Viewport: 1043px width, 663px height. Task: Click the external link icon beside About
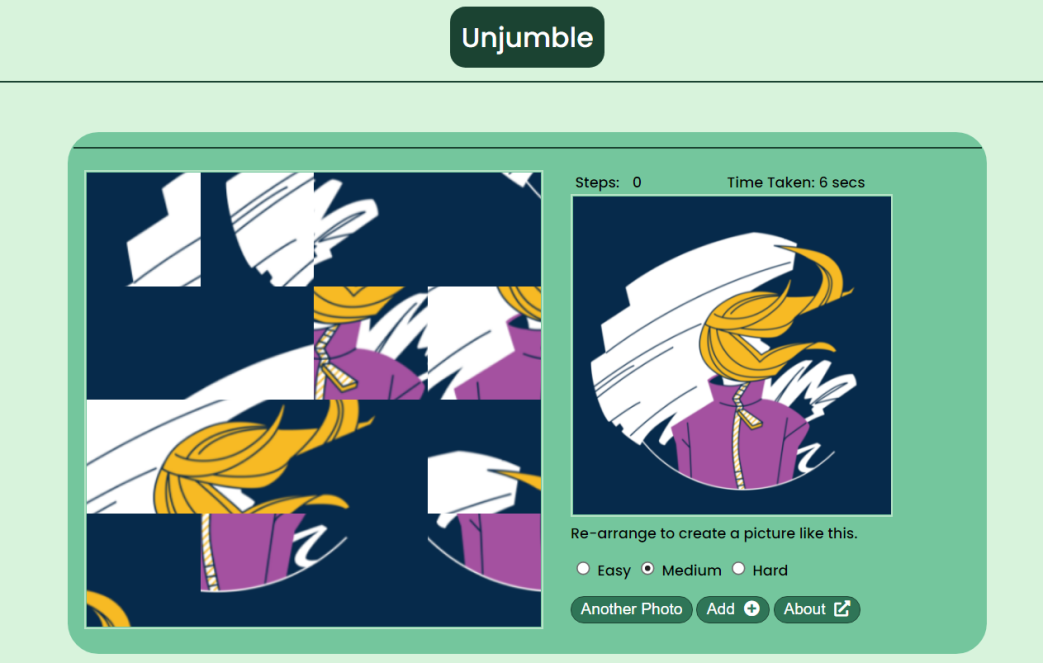[841, 609]
